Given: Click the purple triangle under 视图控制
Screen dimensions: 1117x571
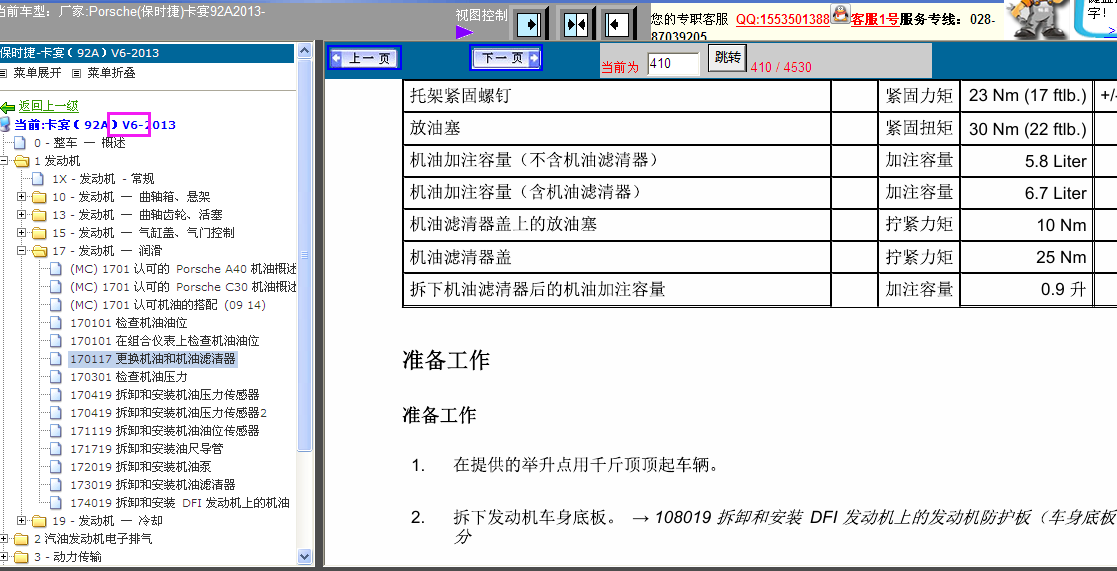Looking at the screenshot, I should (x=464, y=32).
